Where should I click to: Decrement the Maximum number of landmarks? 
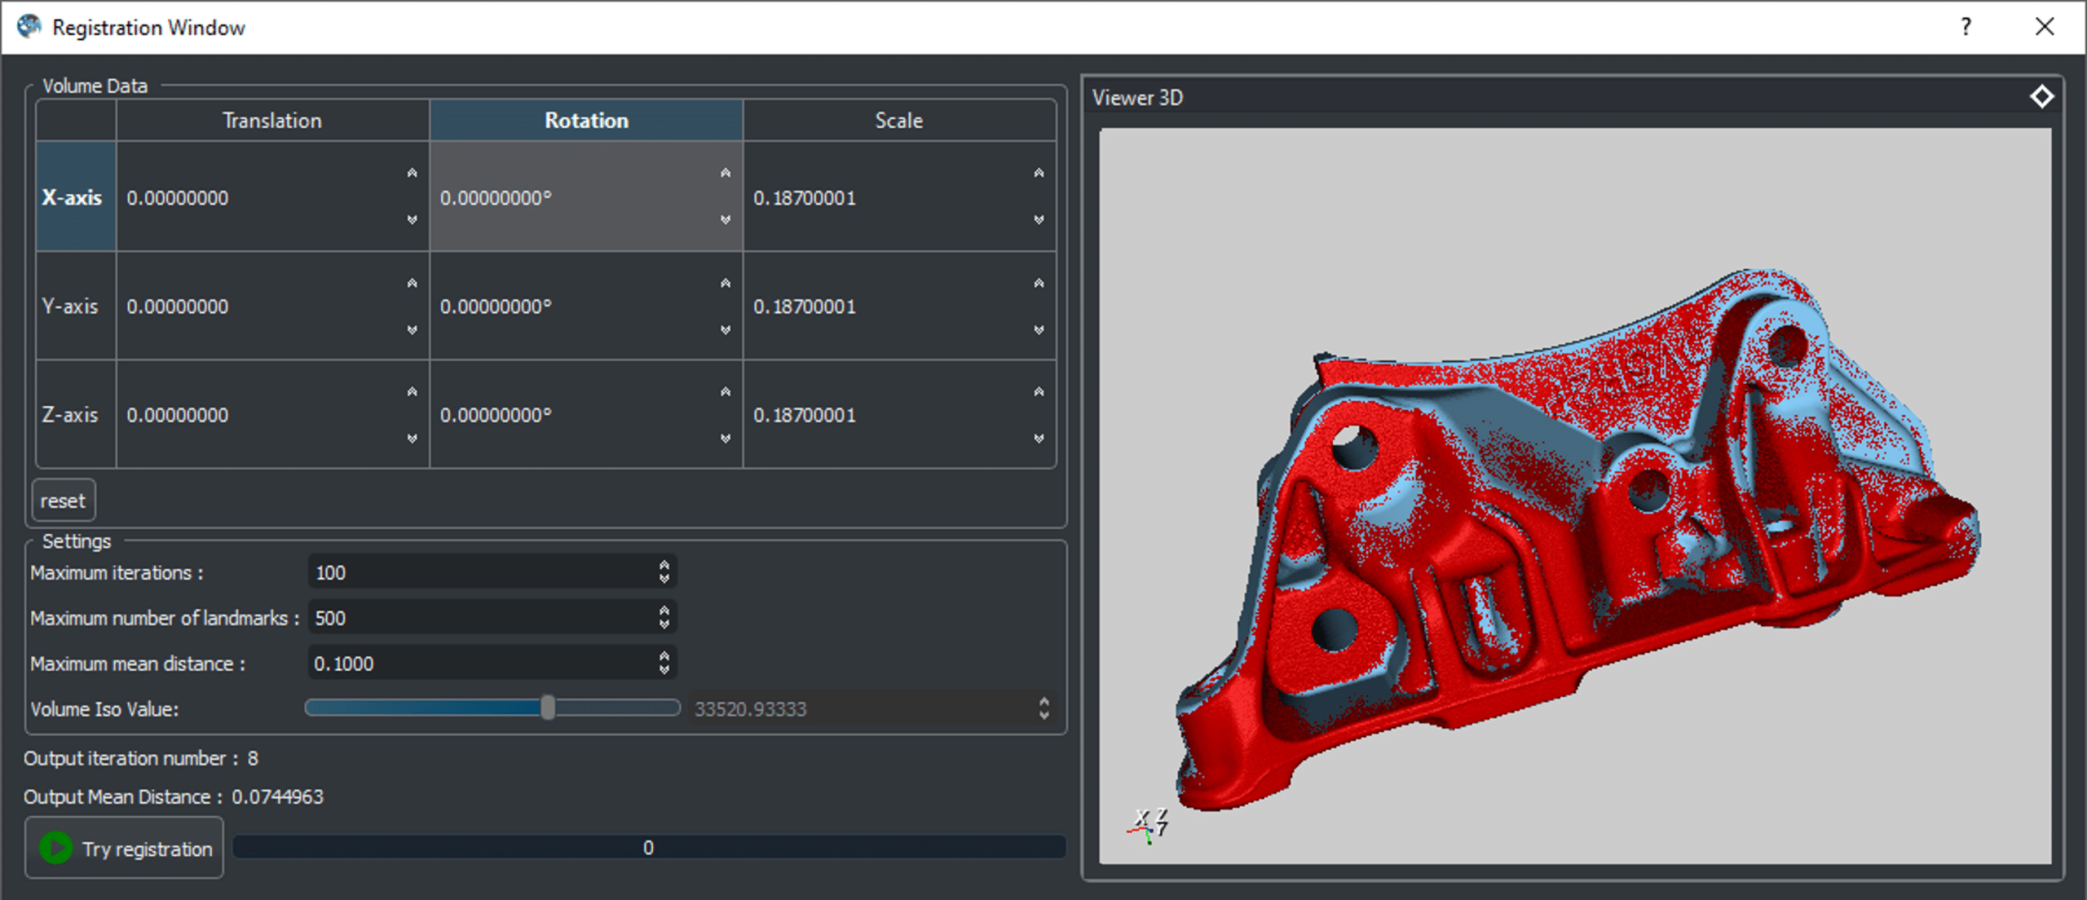point(663,623)
